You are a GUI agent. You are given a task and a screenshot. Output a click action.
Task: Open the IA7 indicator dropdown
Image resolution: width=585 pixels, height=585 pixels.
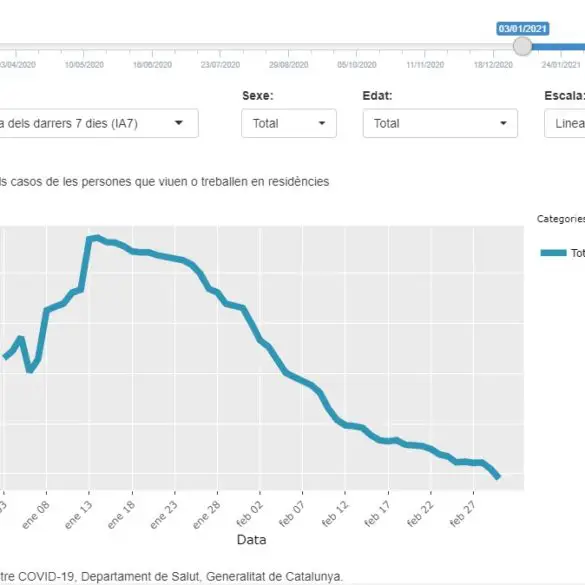(x=99, y=123)
